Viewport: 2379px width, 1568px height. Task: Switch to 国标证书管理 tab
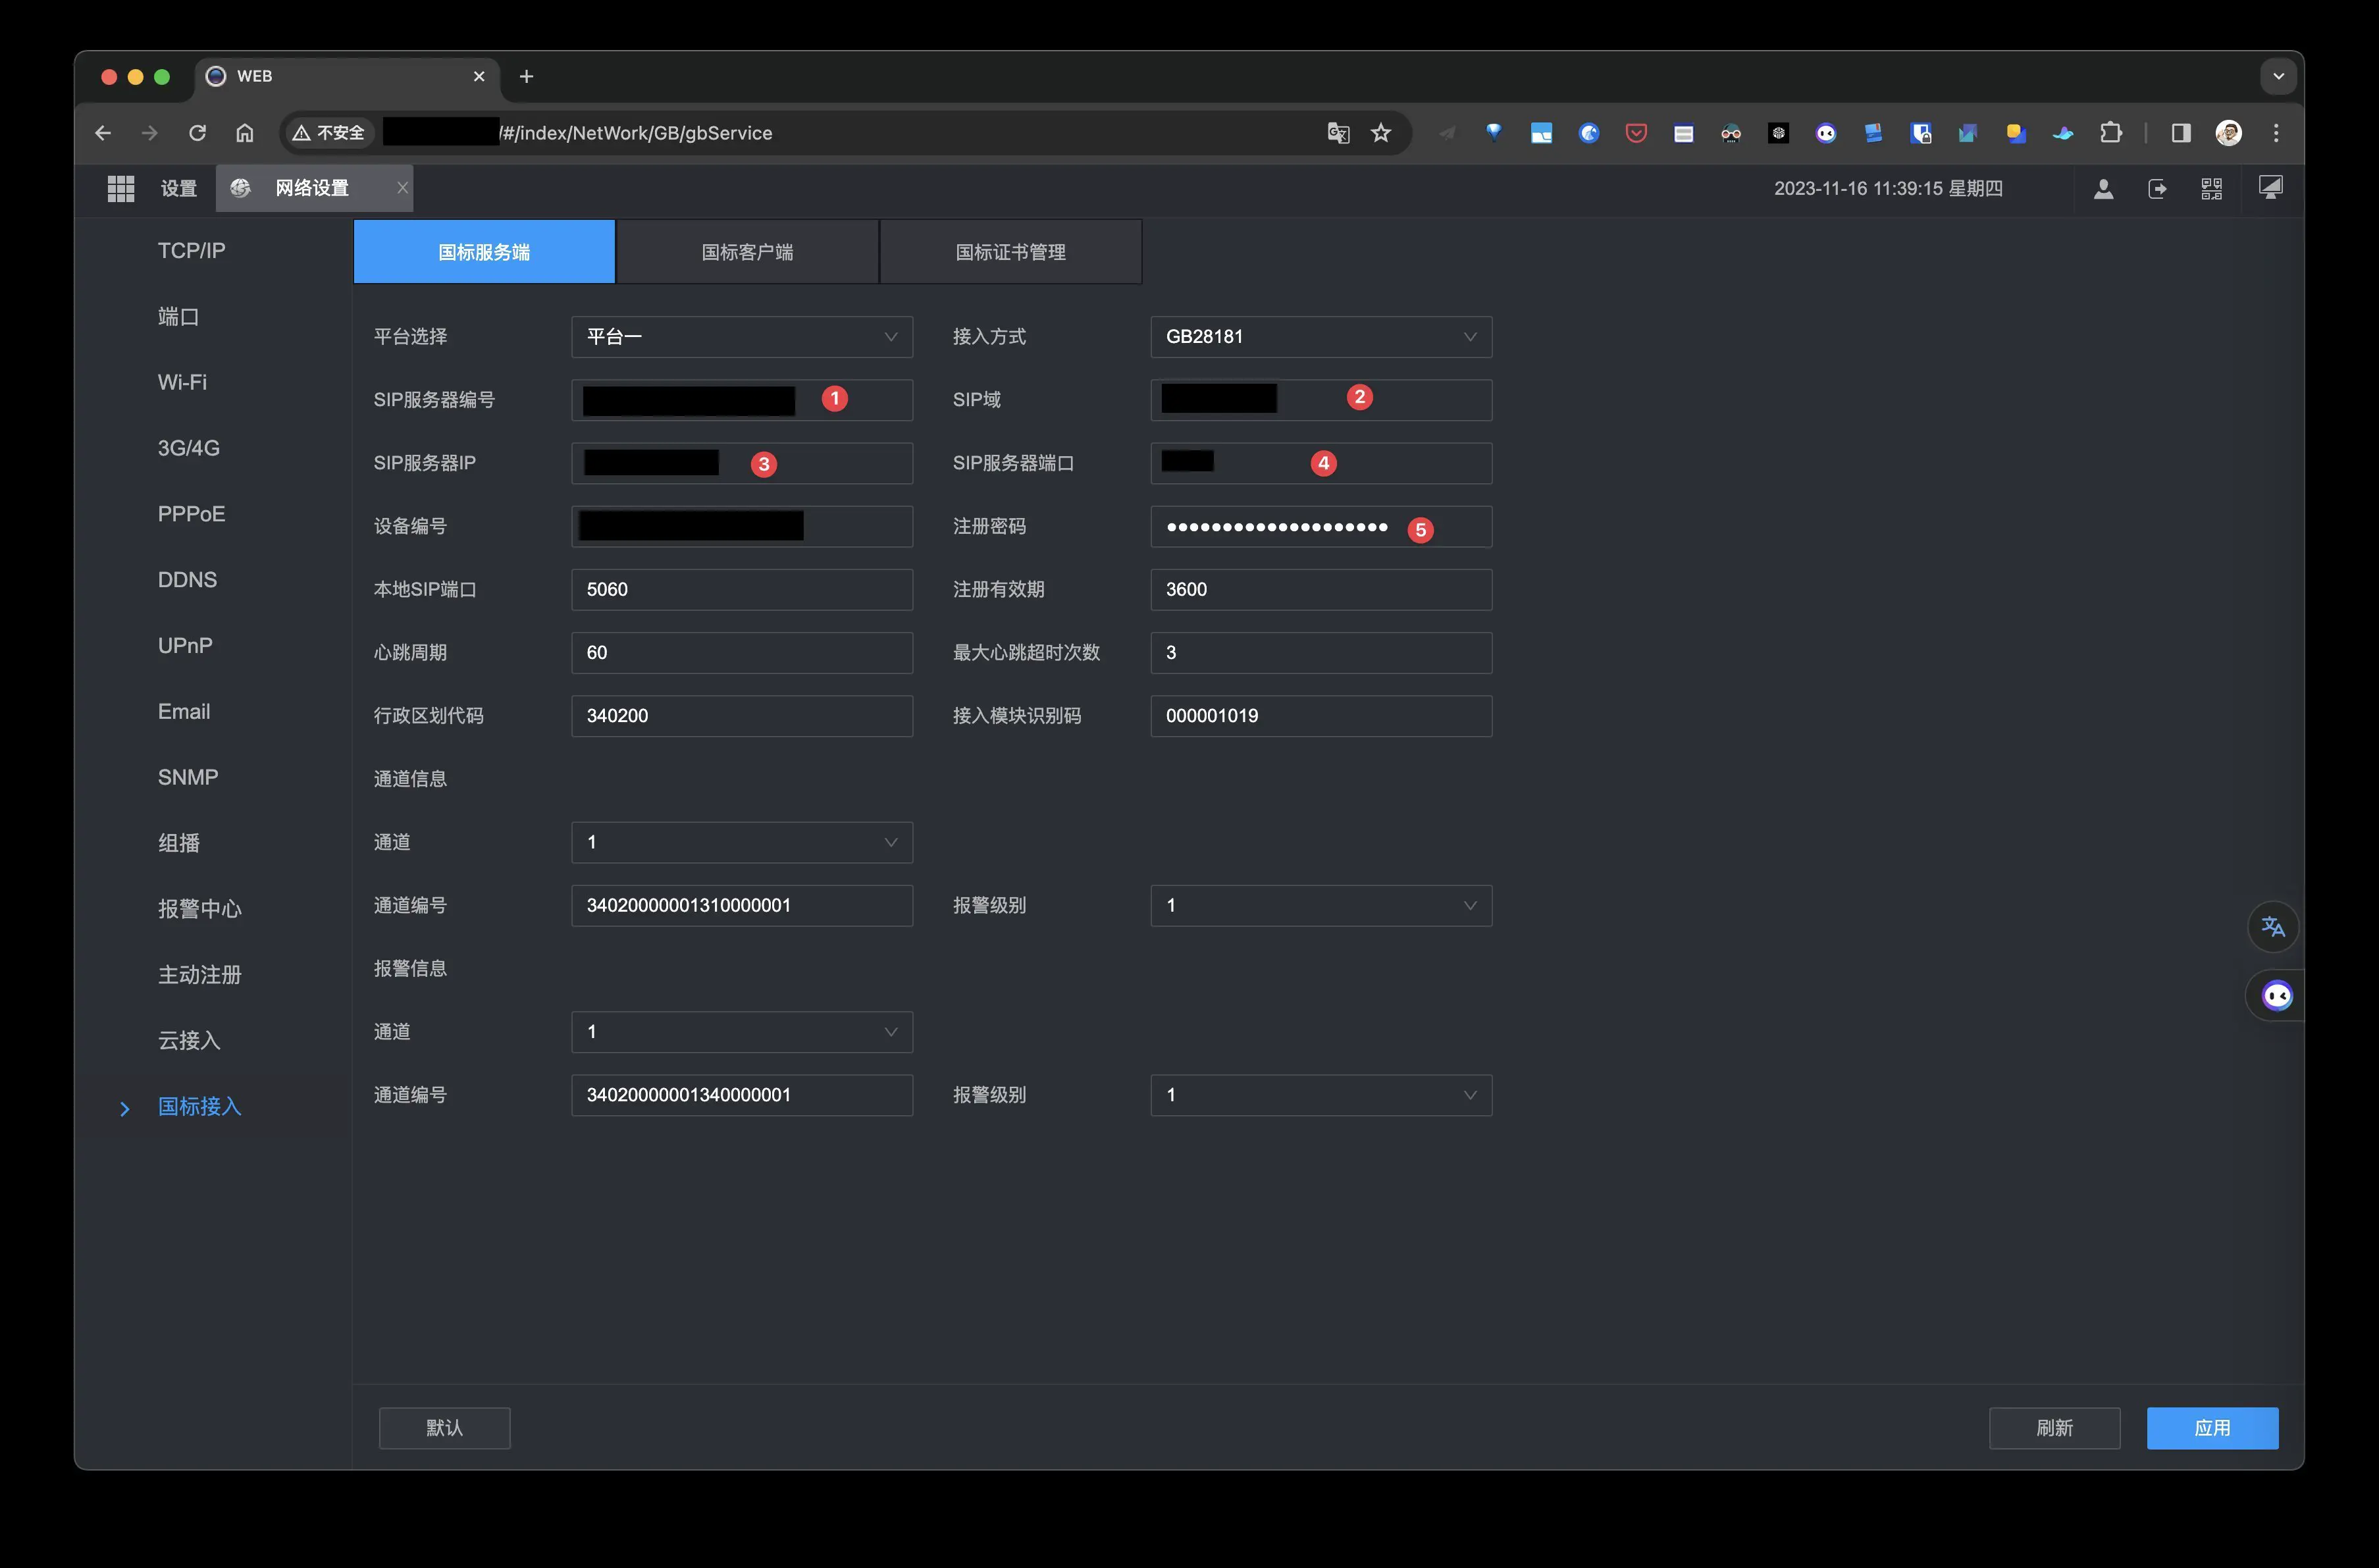1010,252
